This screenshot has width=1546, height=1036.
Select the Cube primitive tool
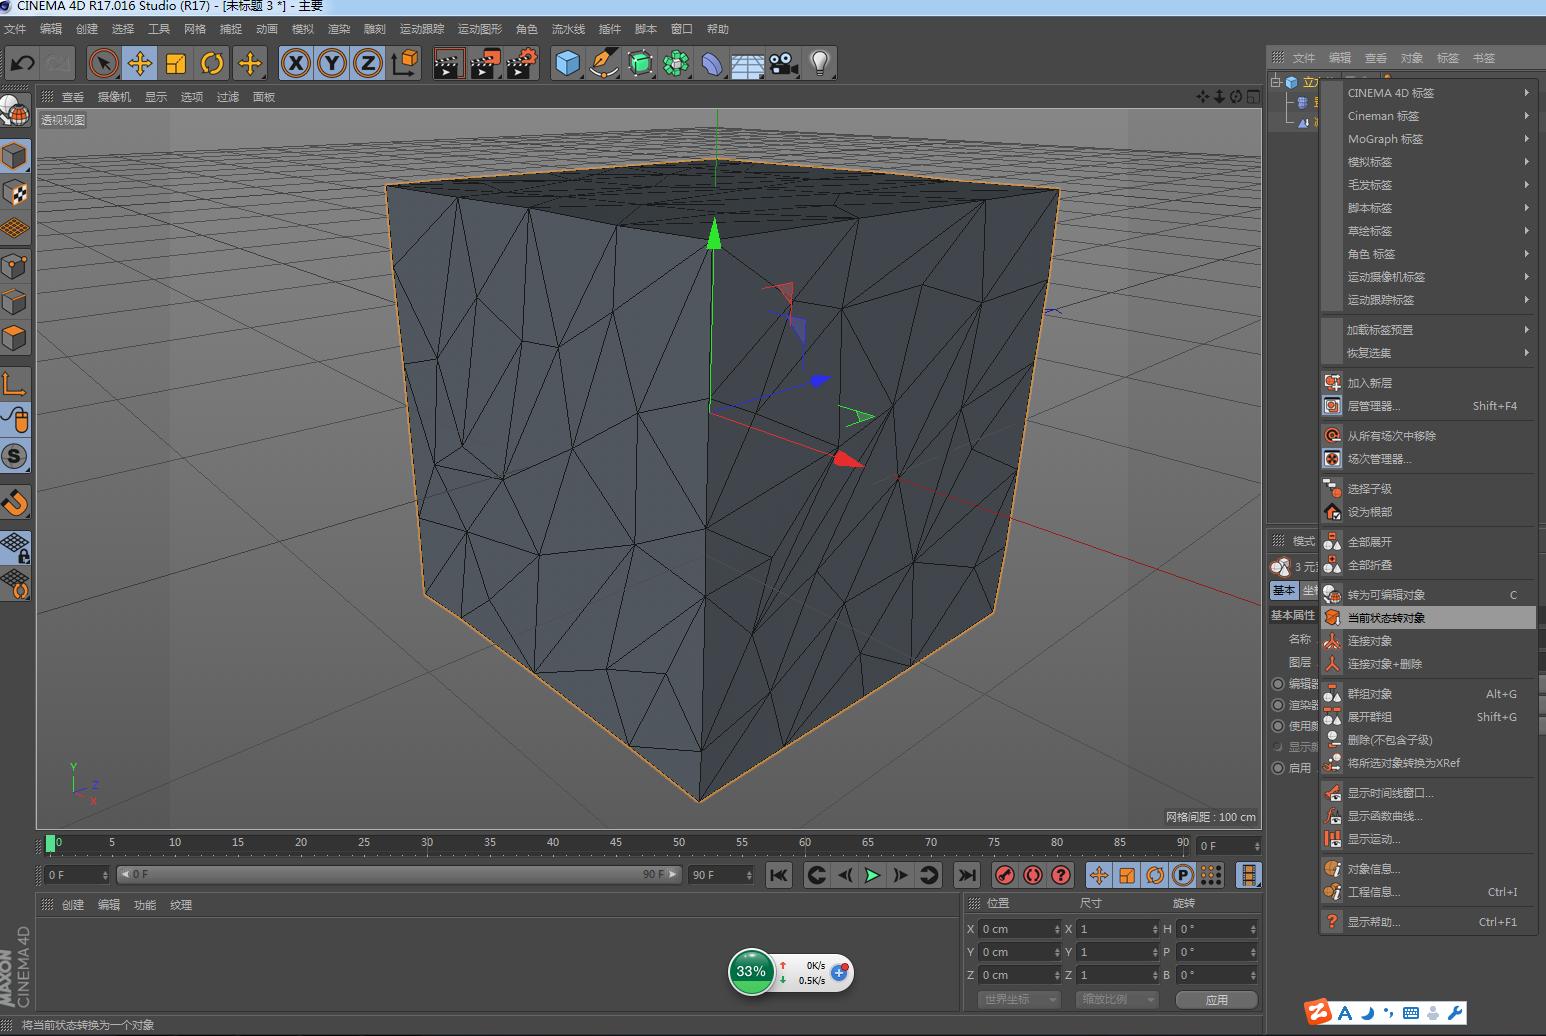coord(566,63)
